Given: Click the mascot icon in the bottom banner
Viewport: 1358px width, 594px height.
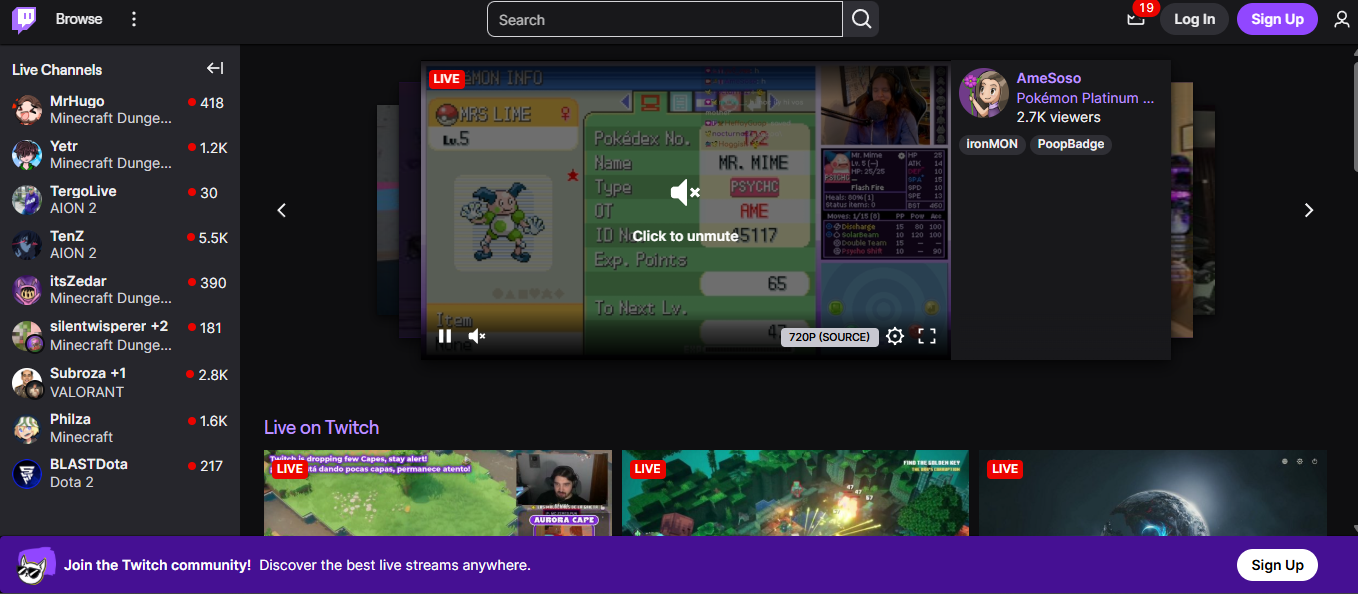Looking at the screenshot, I should [x=35, y=565].
